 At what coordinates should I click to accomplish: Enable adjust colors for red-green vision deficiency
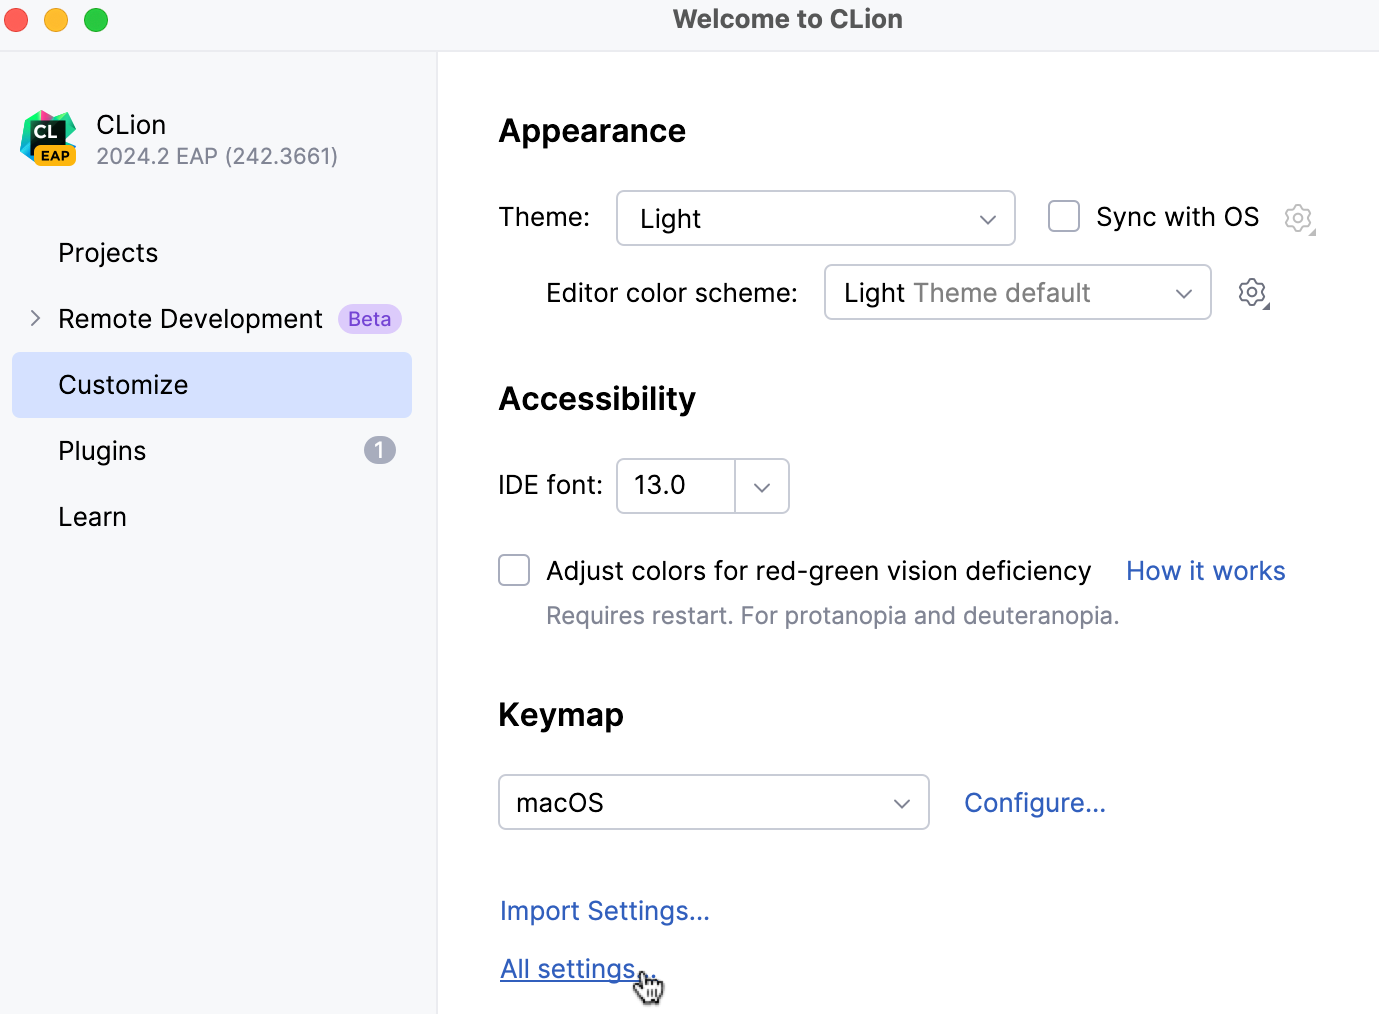tap(513, 570)
